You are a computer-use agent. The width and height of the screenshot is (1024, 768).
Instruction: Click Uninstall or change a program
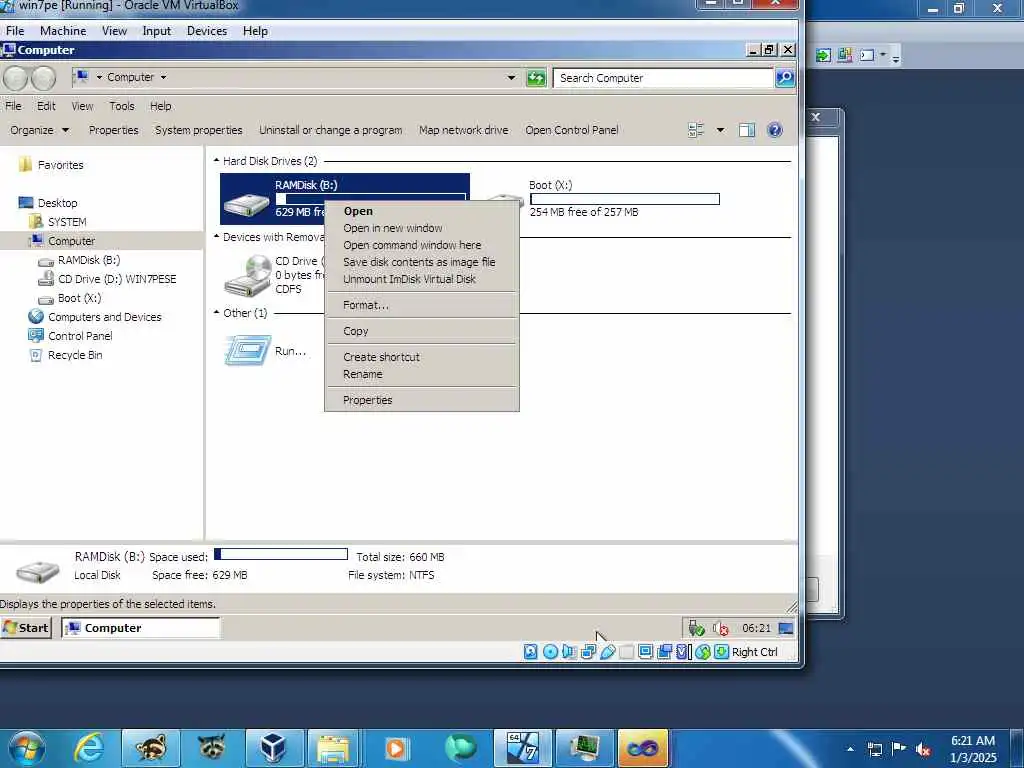[330, 130]
